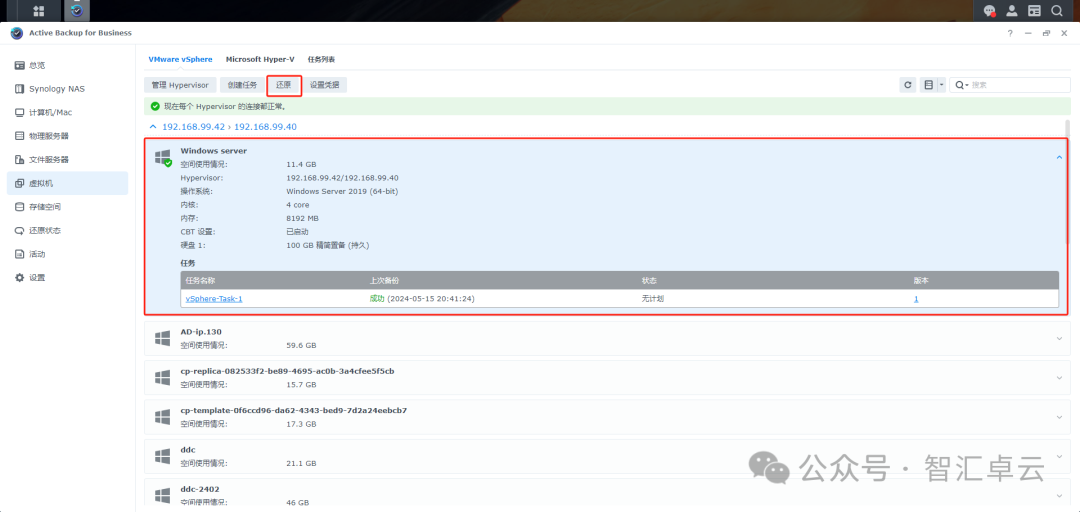Click the cp-template Windows icon
The width and height of the screenshot is (1080, 512).
163,417
